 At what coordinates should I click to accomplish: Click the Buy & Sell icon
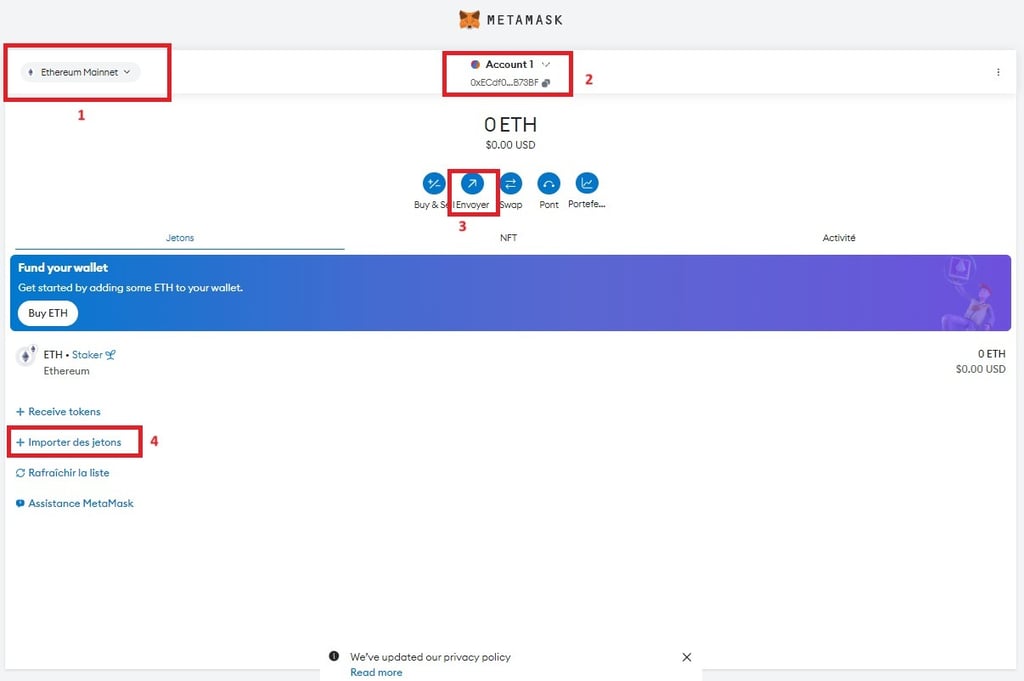click(434, 183)
